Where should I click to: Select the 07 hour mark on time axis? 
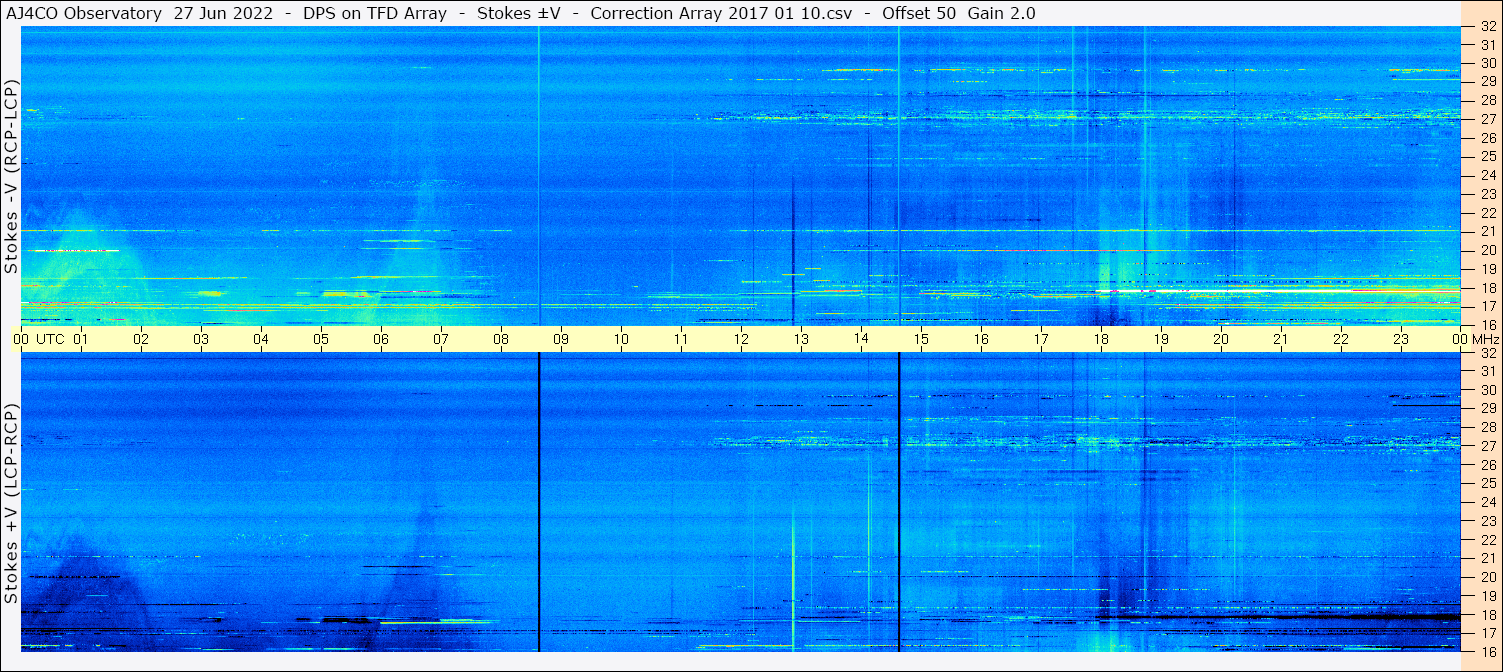pyautogui.click(x=441, y=339)
